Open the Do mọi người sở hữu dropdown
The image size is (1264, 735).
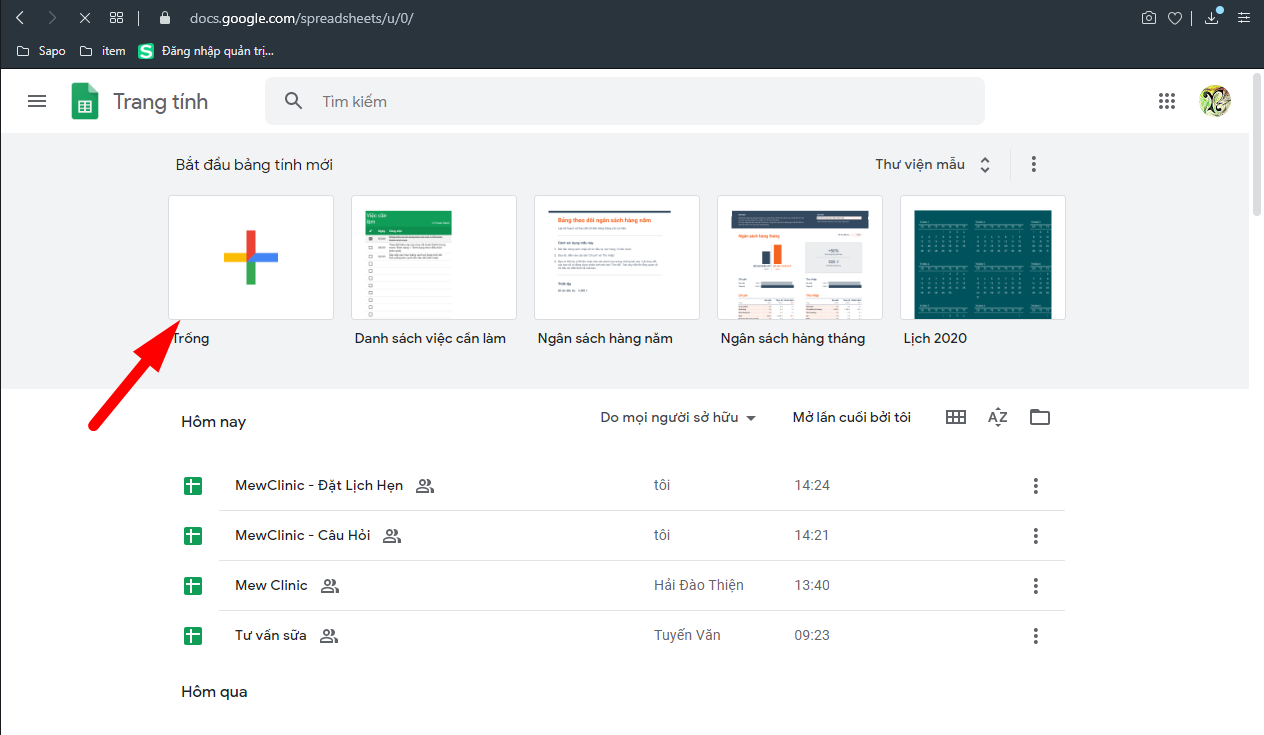pyautogui.click(x=678, y=417)
